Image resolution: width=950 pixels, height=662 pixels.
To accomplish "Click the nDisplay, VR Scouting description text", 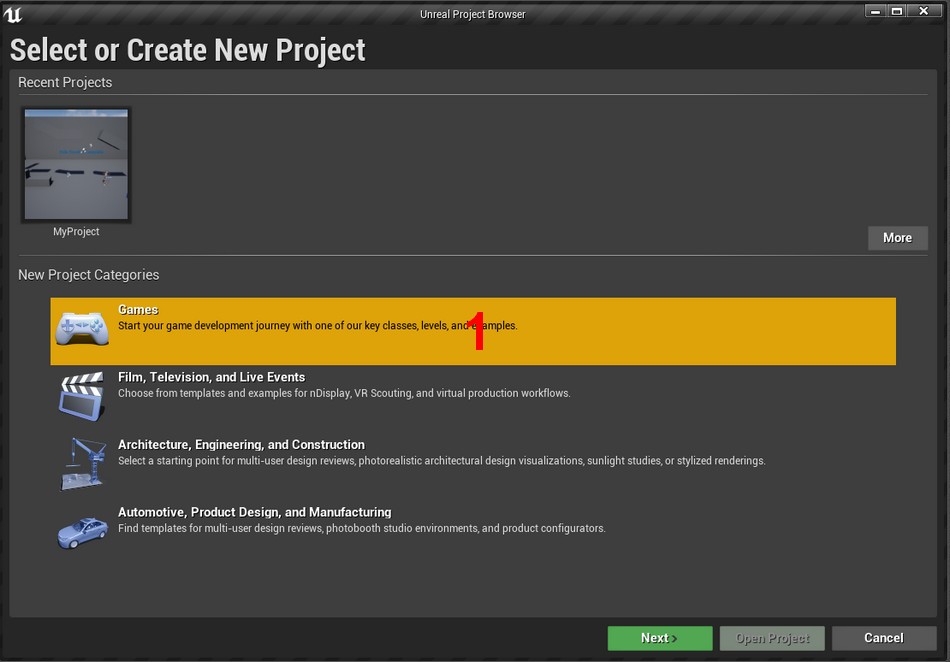I will 344,393.
